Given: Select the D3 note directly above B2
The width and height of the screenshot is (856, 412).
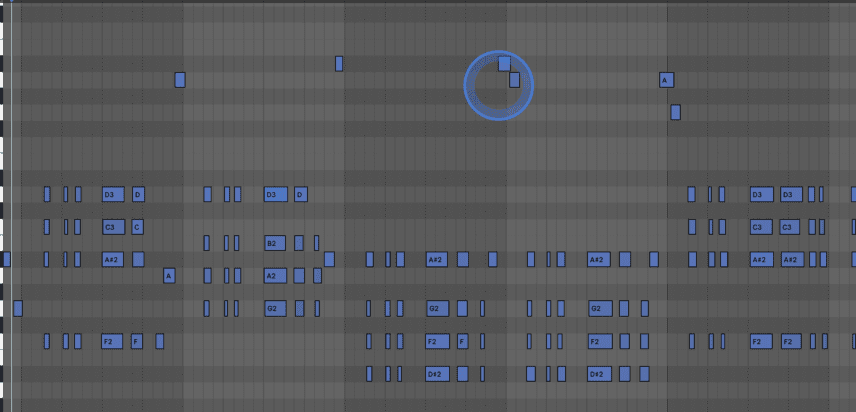Looking at the screenshot, I should (x=276, y=194).
